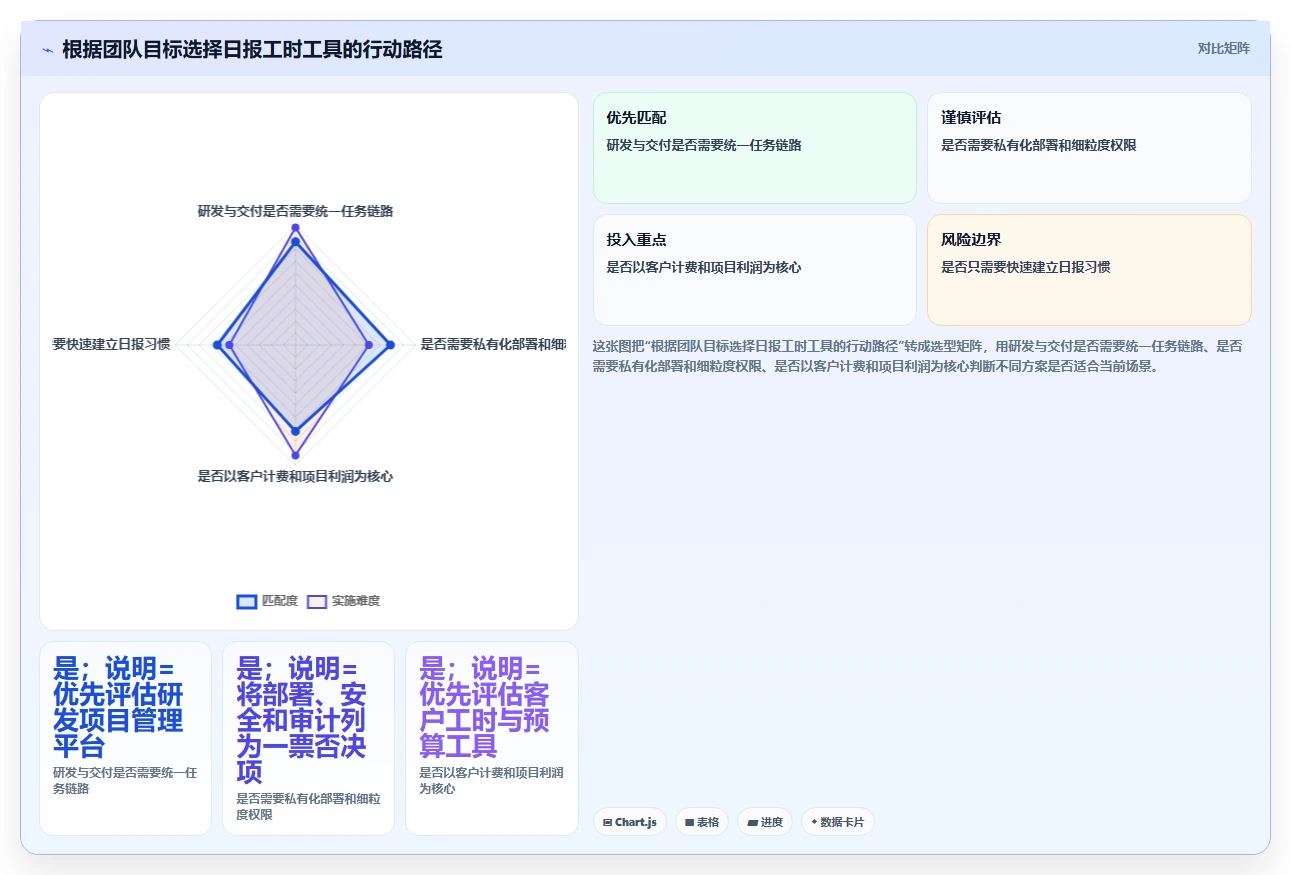Click the 对比矩阵 label in the header
This screenshot has height=875, width=1291.
1223,48
